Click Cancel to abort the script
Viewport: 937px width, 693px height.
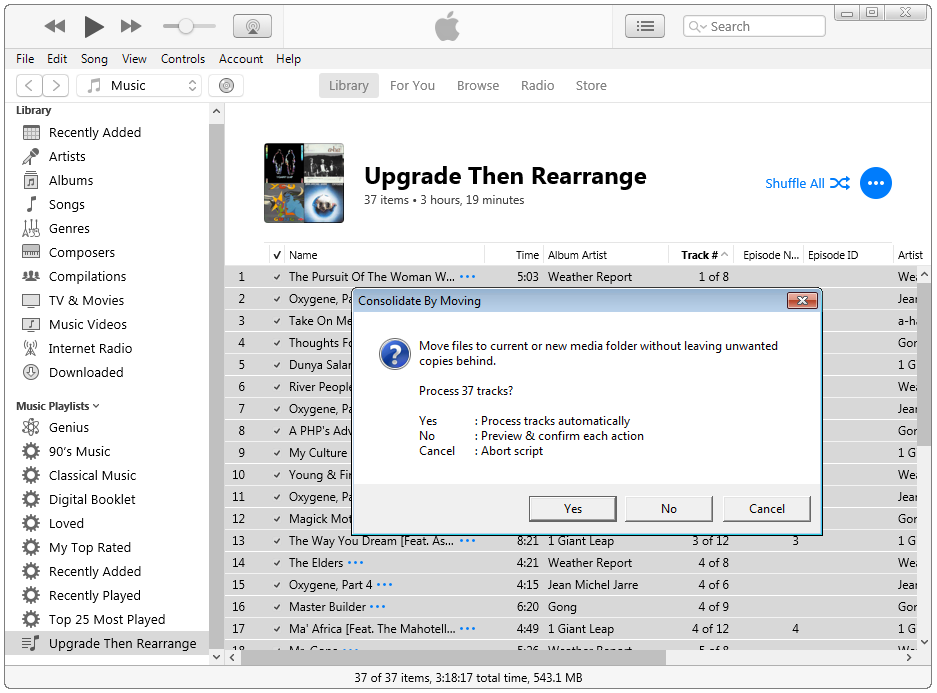point(767,508)
